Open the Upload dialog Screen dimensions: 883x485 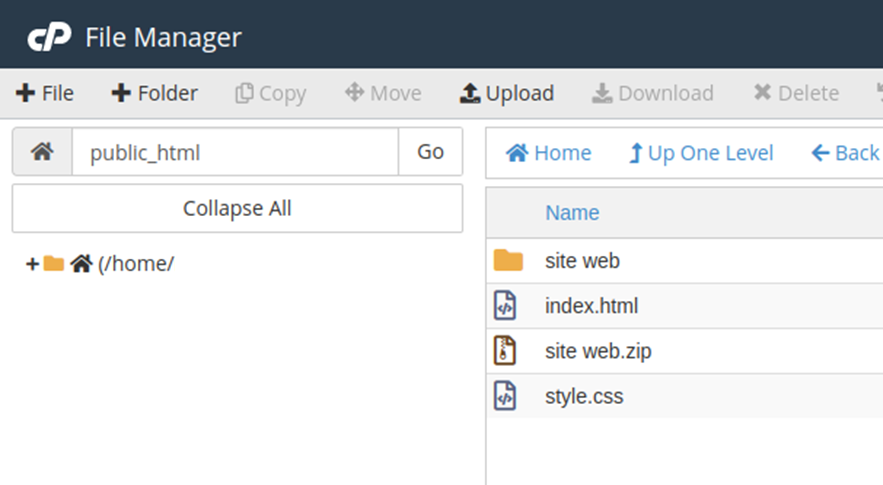506,93
